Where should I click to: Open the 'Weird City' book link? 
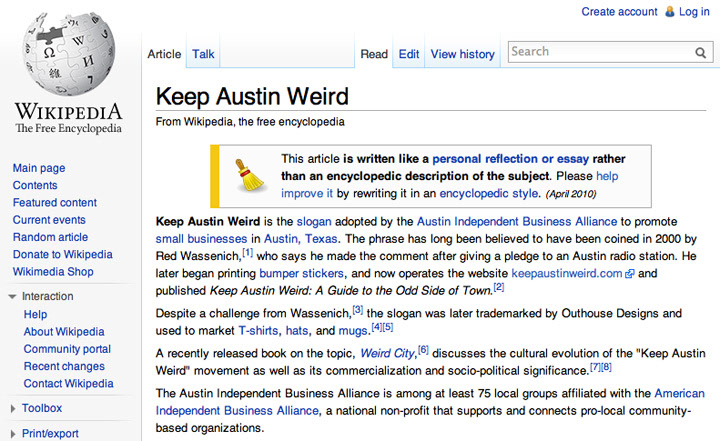[x=387, y=353]
